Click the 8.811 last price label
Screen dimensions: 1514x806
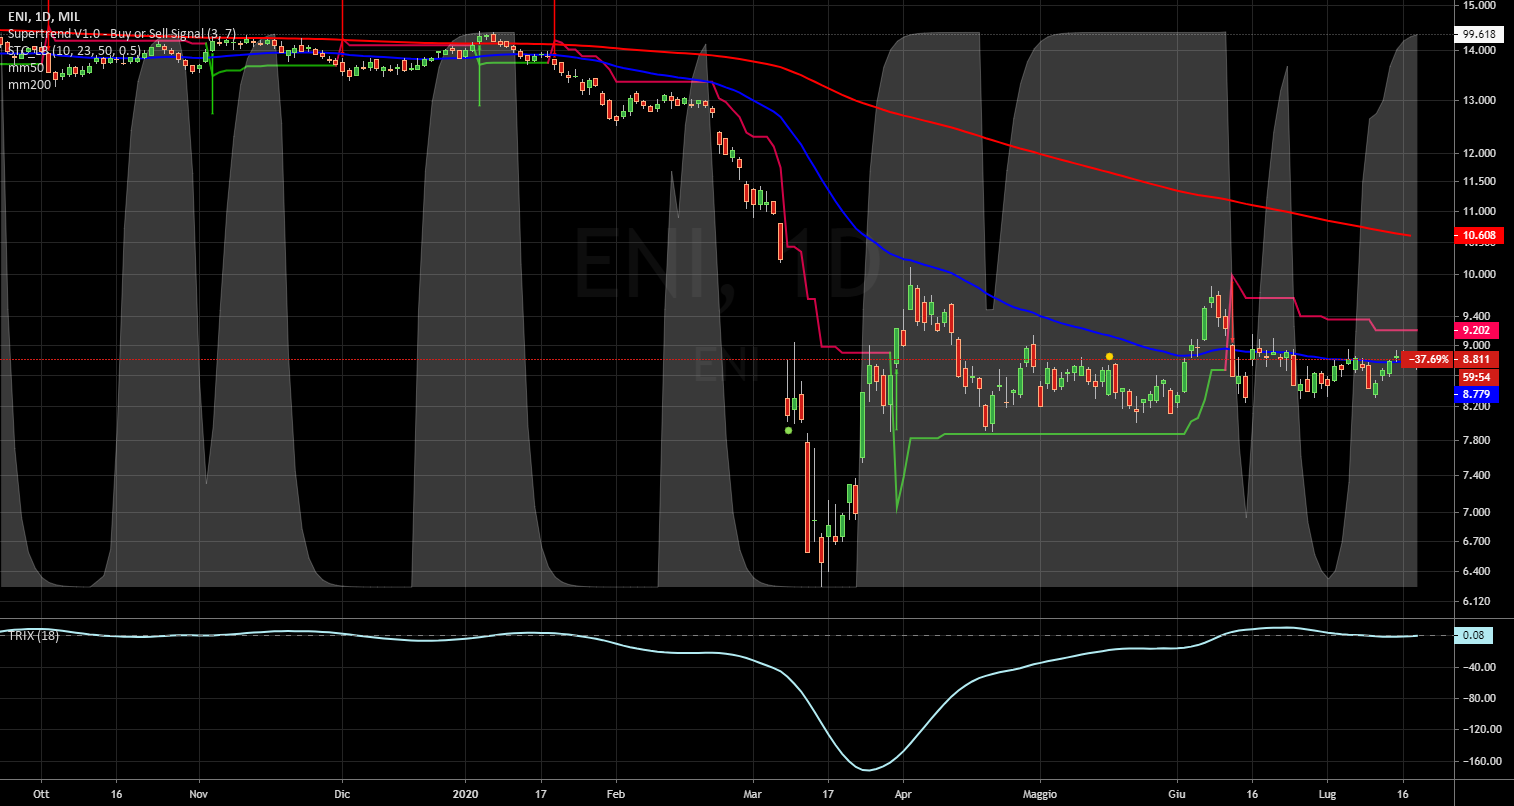(1478, 359)
